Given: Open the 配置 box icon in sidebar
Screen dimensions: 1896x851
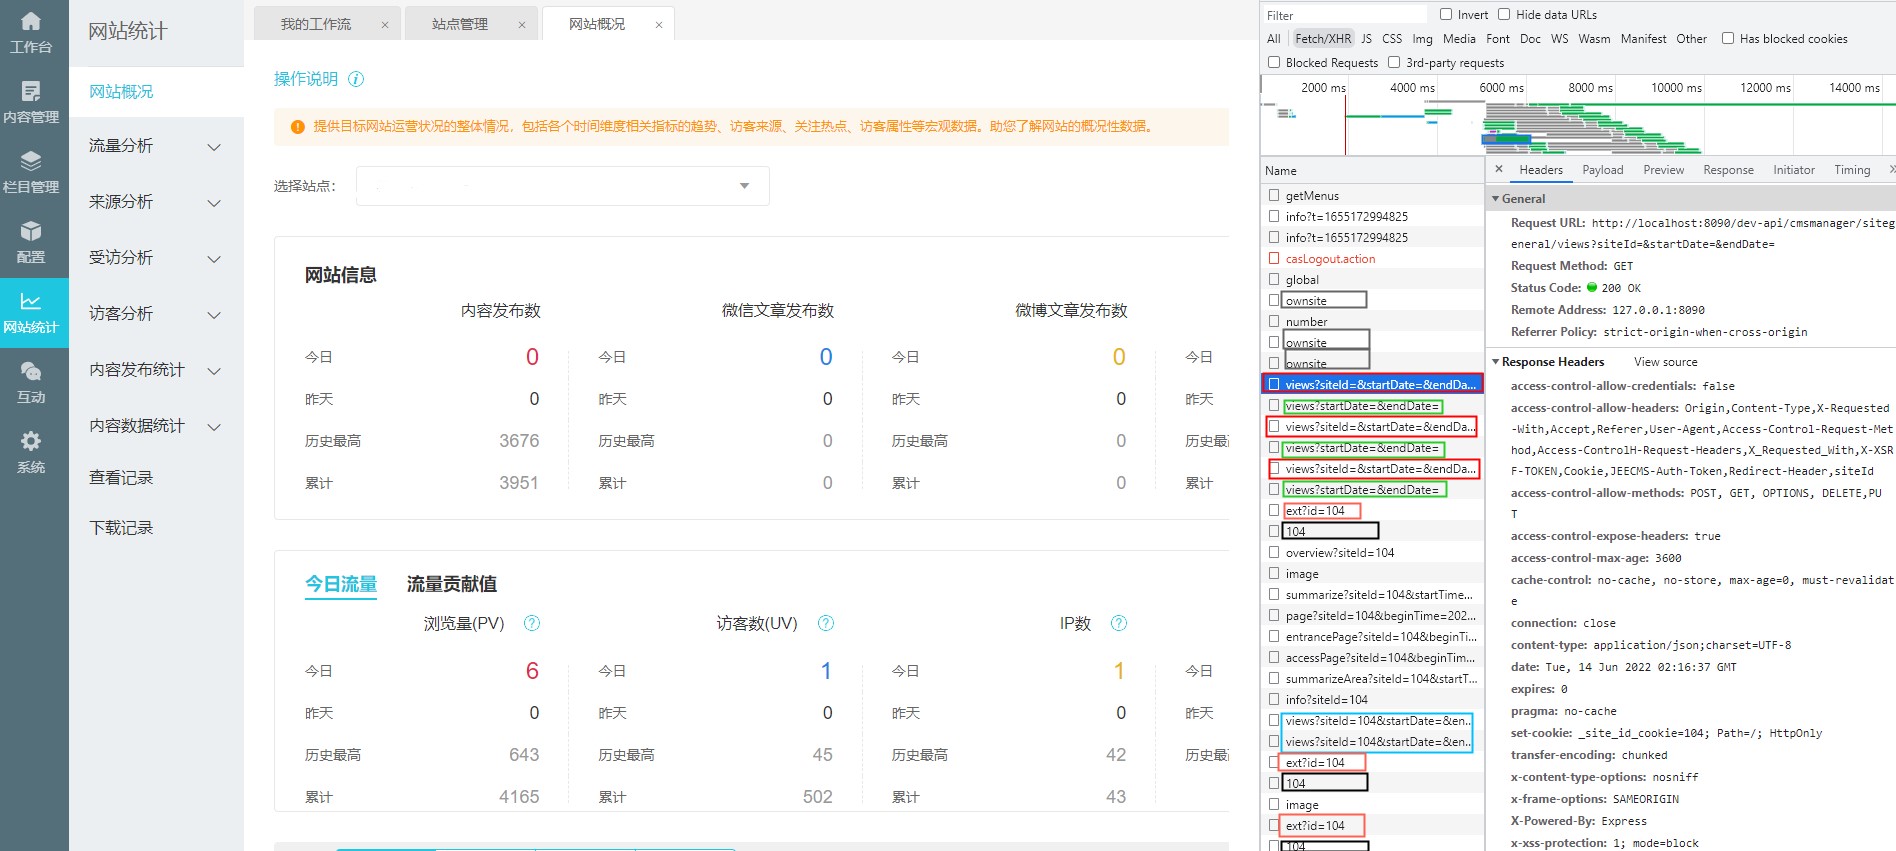Looking at the screenshot, I should pos(31,232).
